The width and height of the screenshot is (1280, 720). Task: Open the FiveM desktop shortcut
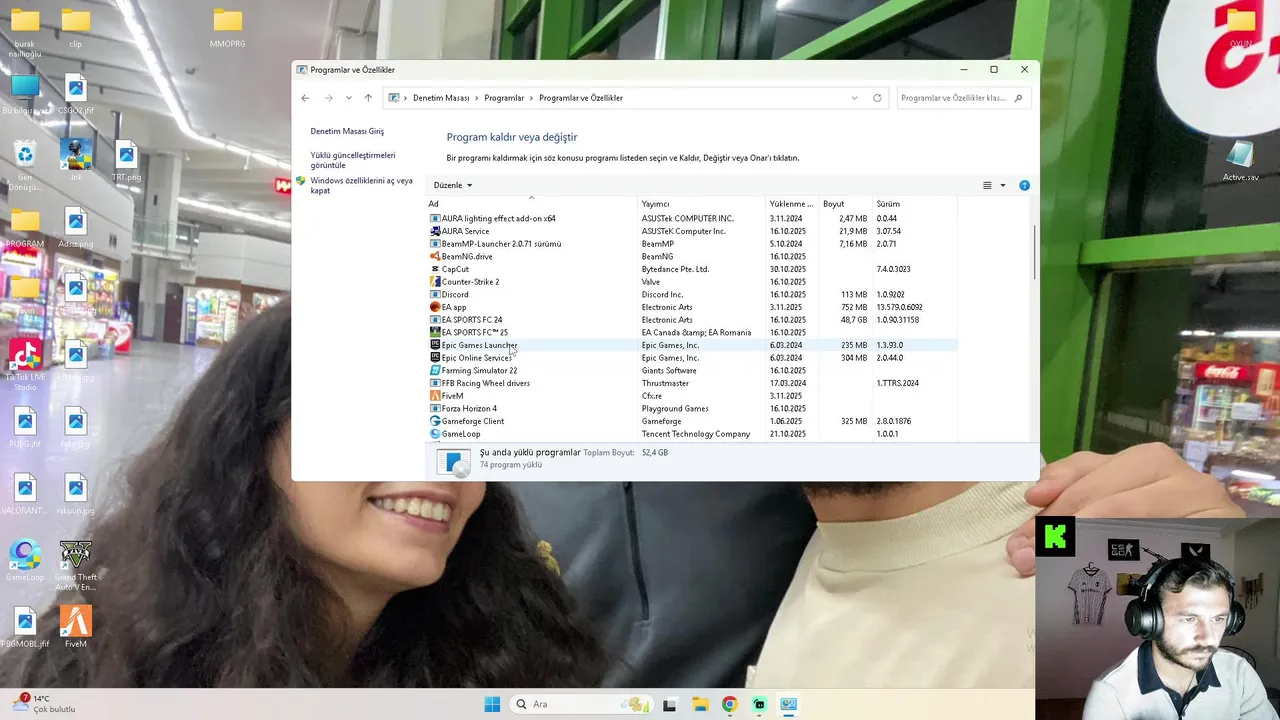[76, 627]
